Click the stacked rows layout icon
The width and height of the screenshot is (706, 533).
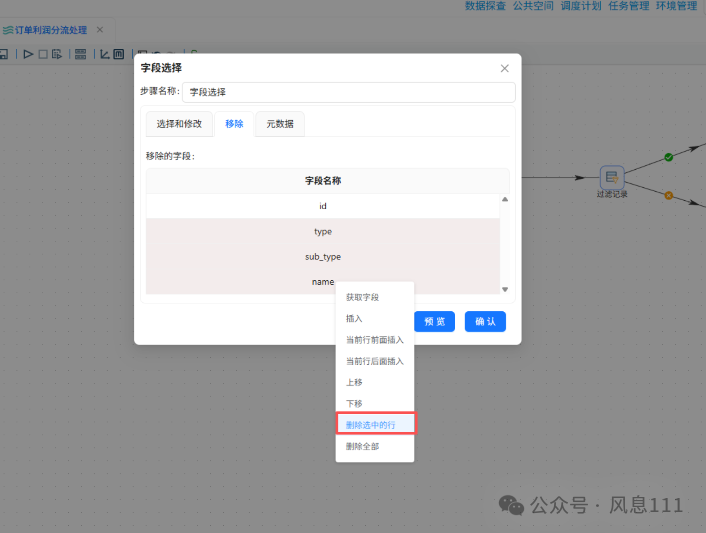tap(81, 54)
